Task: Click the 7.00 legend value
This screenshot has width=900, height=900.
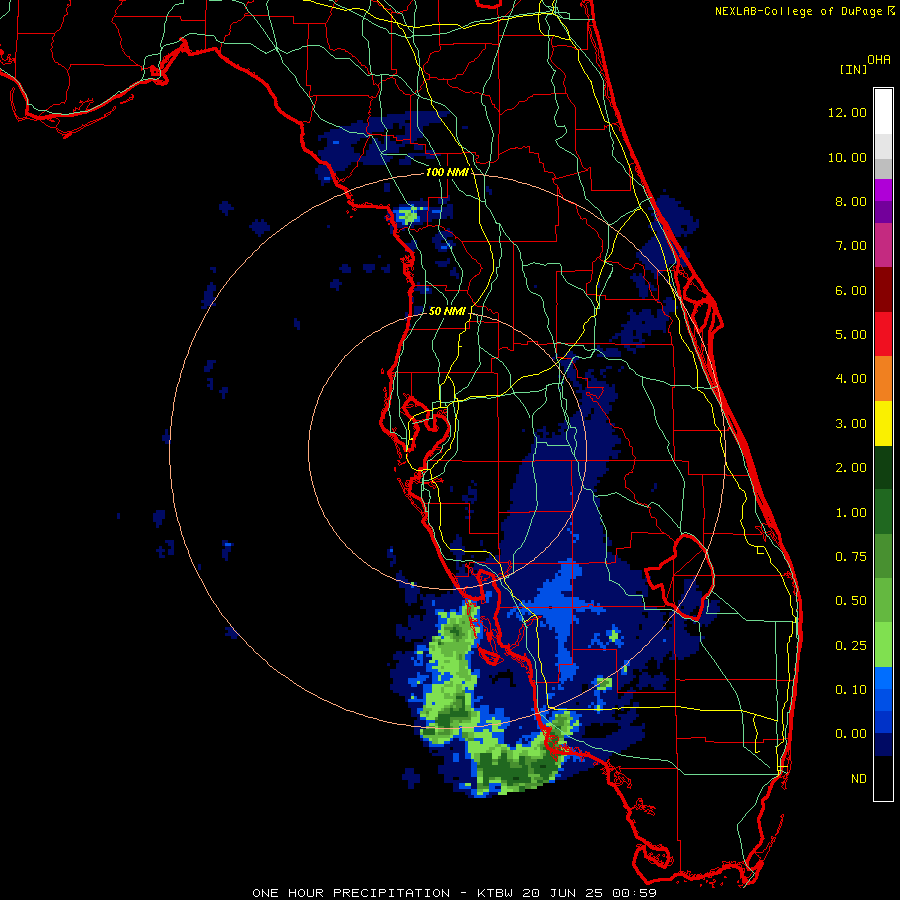Action: coord(851,246)
